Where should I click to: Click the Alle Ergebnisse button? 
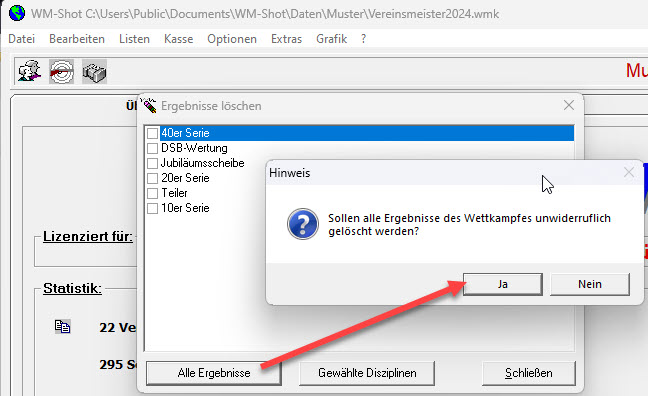(214, 373)
